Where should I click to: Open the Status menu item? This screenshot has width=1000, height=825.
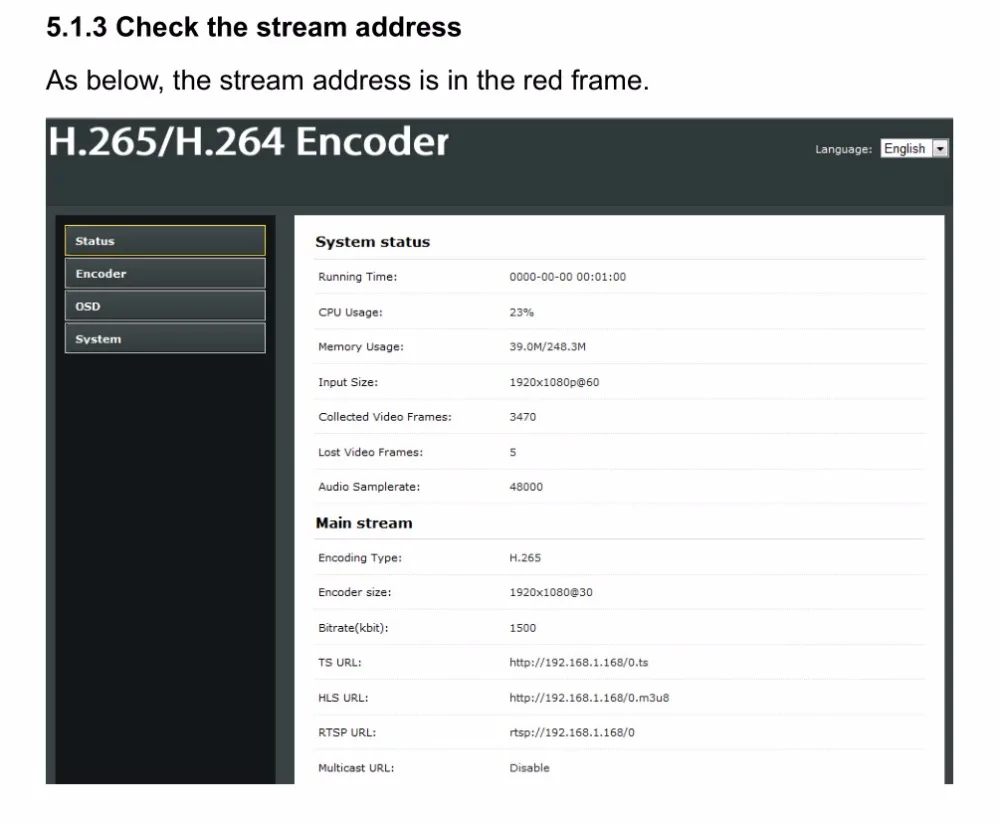[x=165, y=240]
